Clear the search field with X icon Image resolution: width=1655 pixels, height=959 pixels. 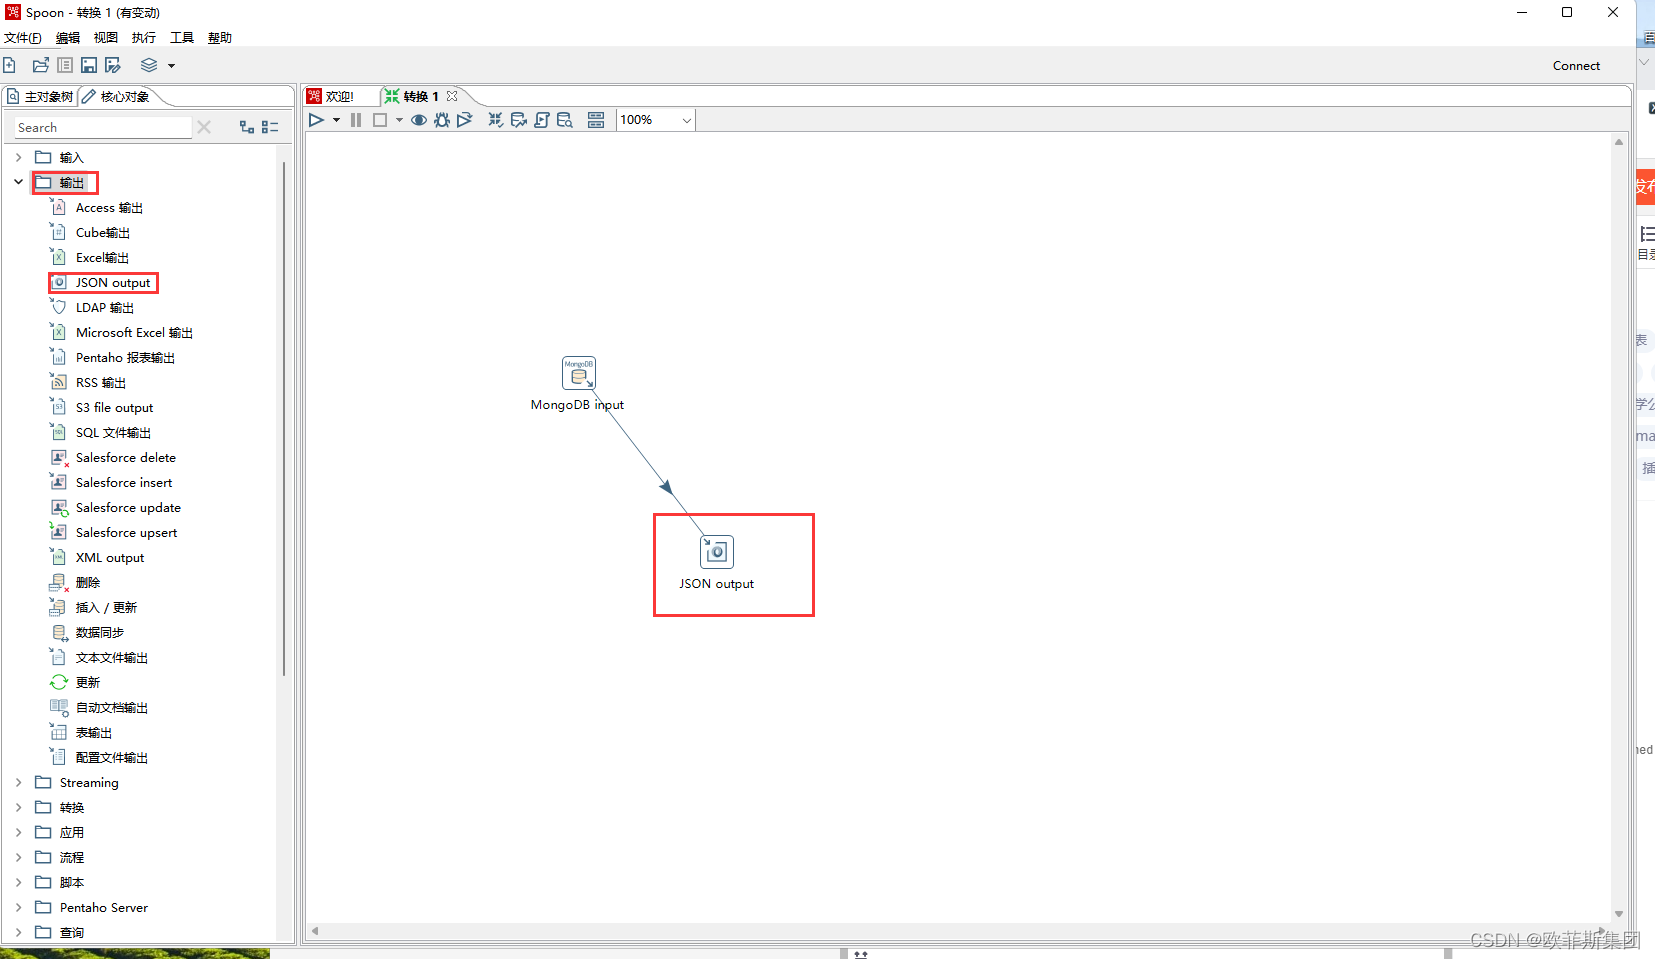coord(204,127)
